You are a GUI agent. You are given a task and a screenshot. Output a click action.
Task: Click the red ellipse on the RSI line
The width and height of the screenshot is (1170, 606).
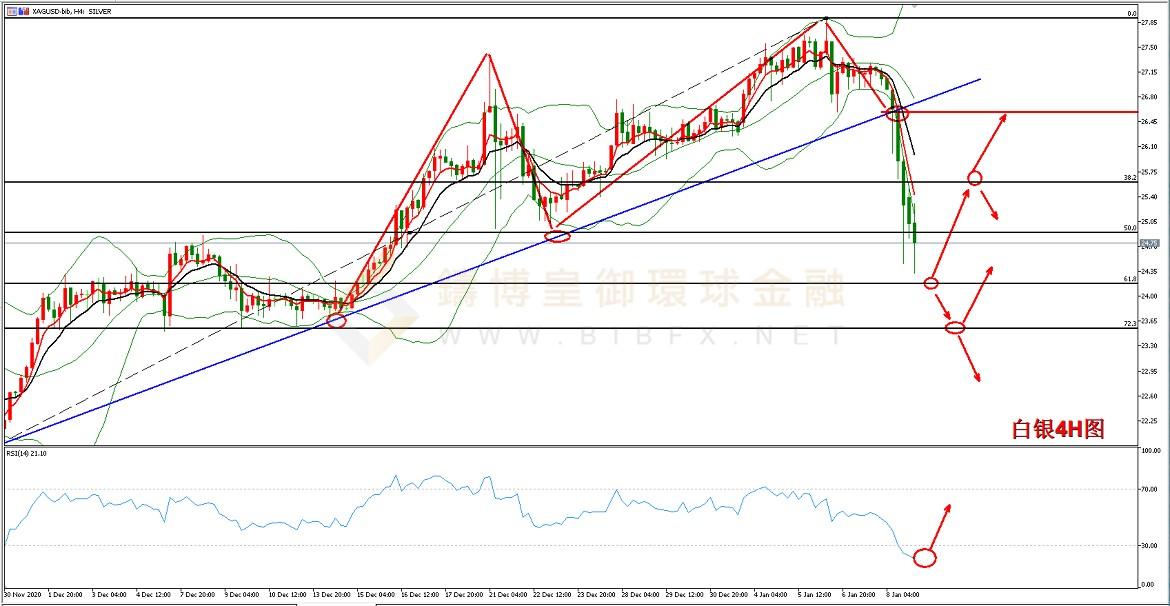(924, 558)
